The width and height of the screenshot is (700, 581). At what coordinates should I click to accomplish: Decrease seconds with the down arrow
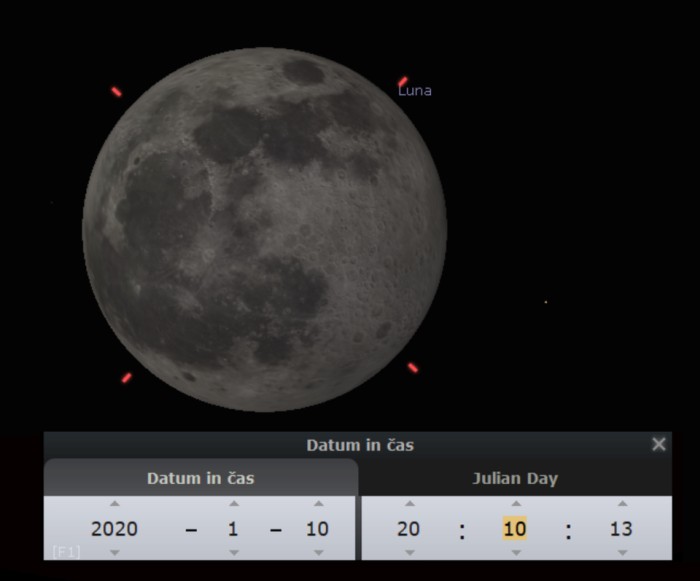coord(621,552)
